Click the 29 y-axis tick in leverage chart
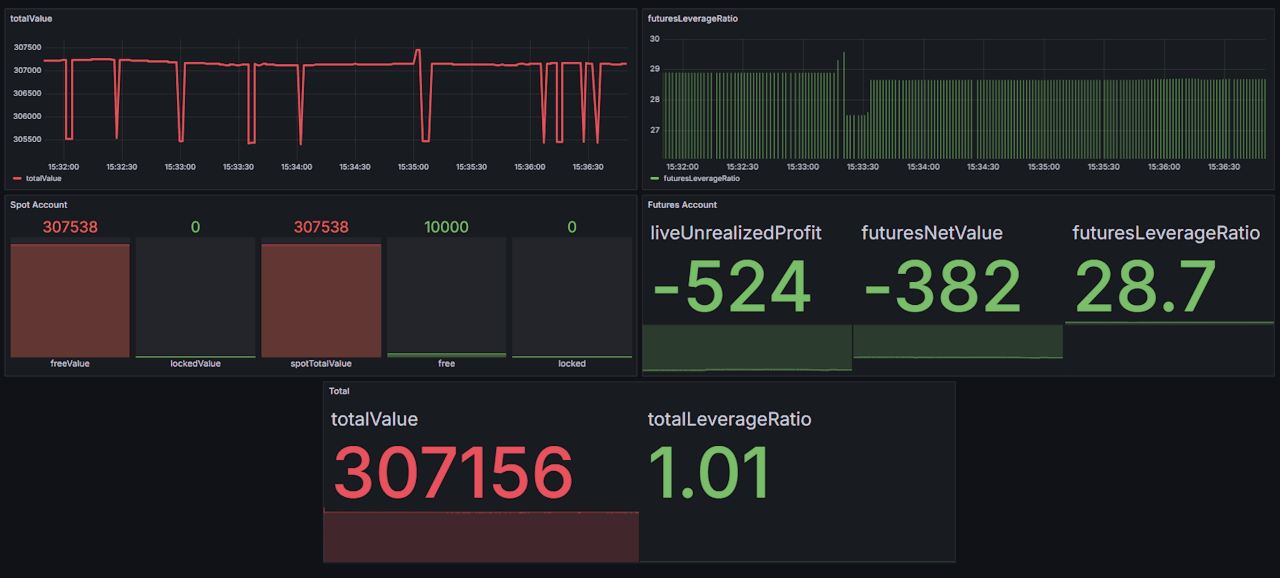 pos(655,69)
